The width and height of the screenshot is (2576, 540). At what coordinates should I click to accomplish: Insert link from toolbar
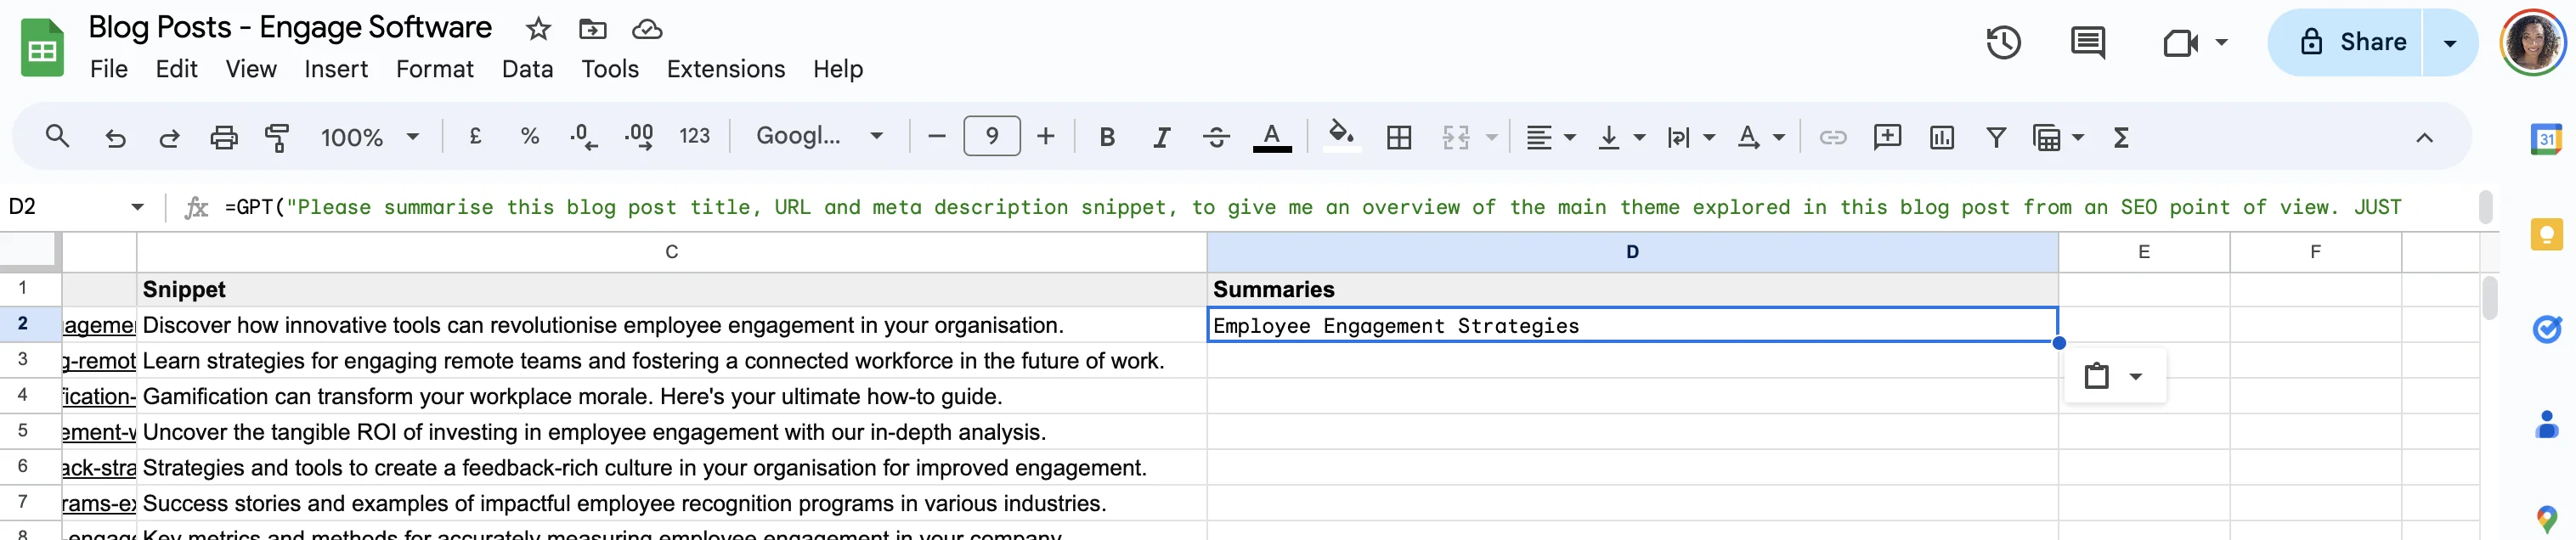point(1832,137)
